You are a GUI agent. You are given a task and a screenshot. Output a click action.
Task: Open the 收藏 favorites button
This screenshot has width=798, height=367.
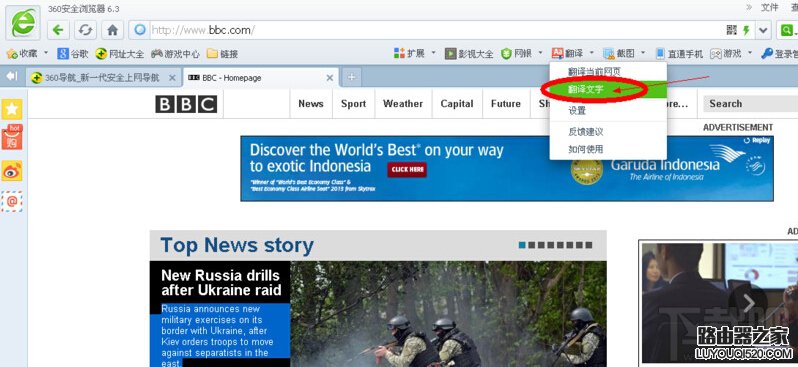click(x=21, y=53)
